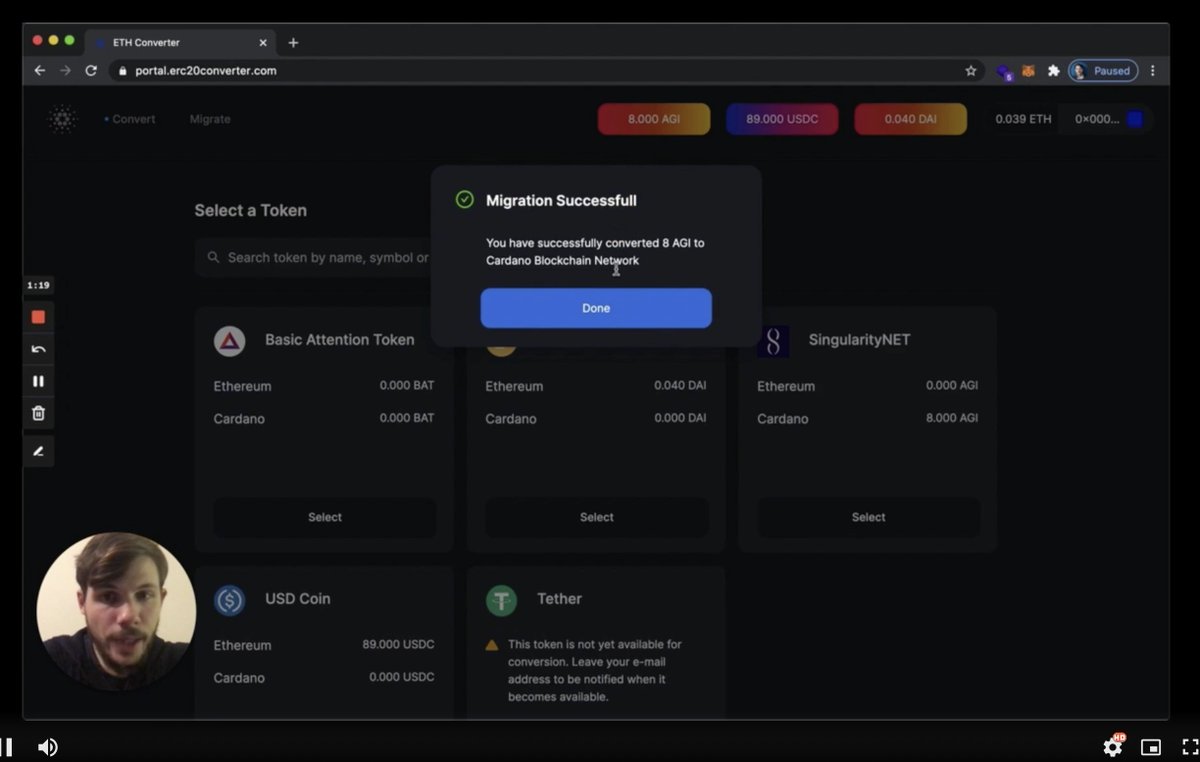This screenshot has width=1200, height=762.
Task: Click the Tether warning triangle icon
Action: 492,645
